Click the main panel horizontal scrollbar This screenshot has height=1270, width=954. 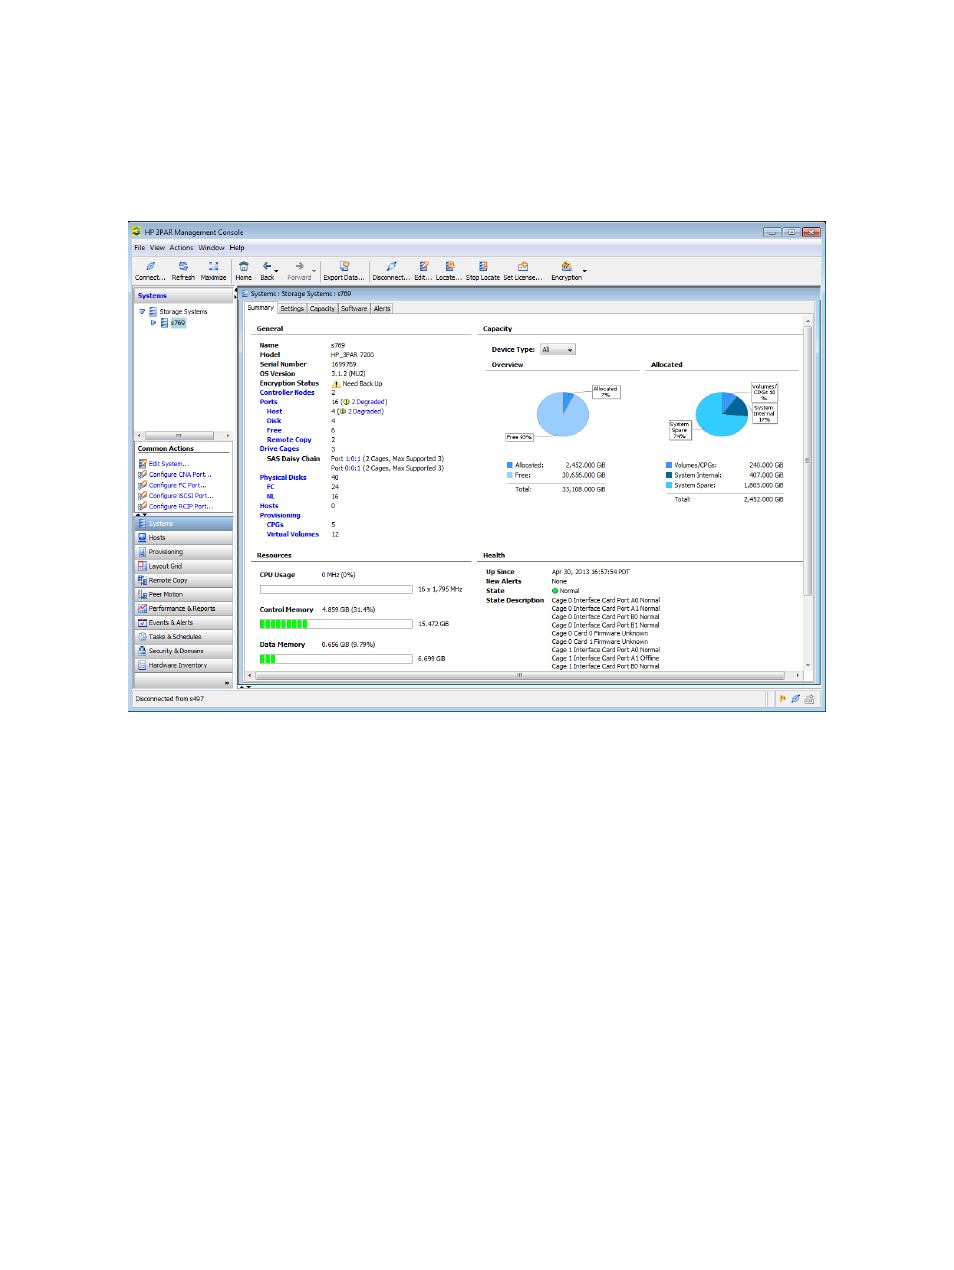click(520, 675)
